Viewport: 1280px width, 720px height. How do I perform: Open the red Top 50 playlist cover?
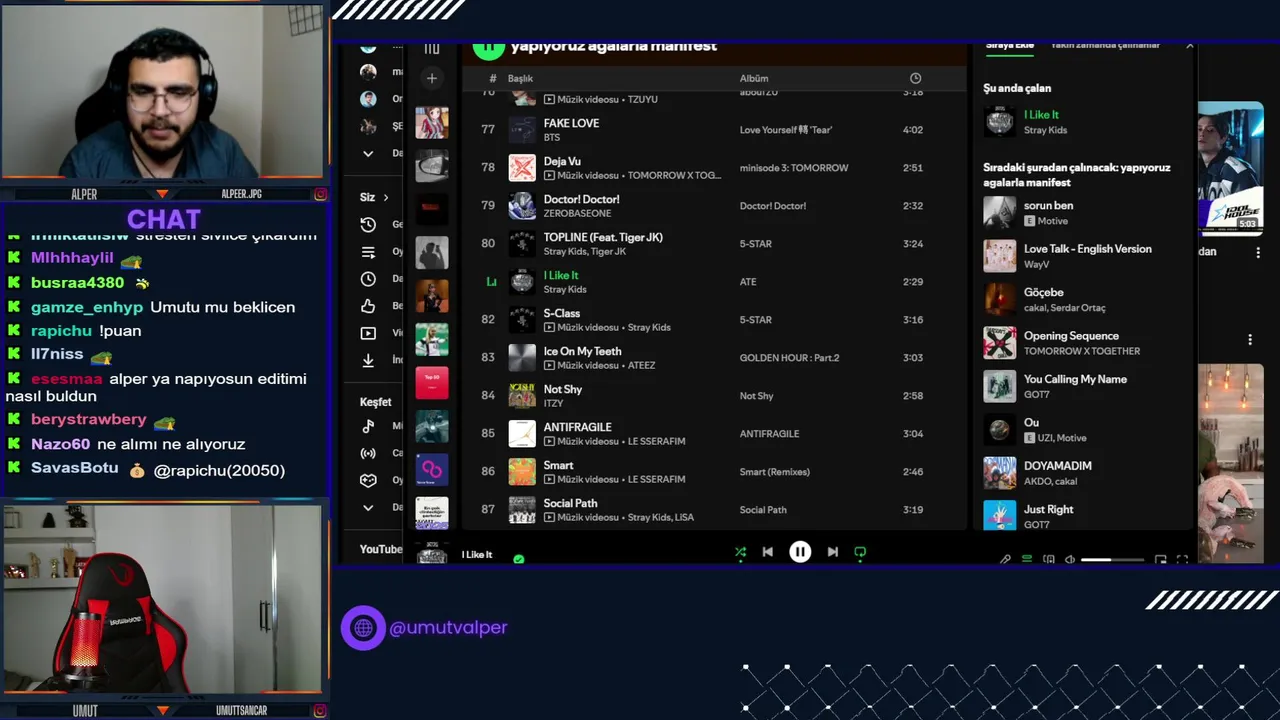(x=432, y=383)
